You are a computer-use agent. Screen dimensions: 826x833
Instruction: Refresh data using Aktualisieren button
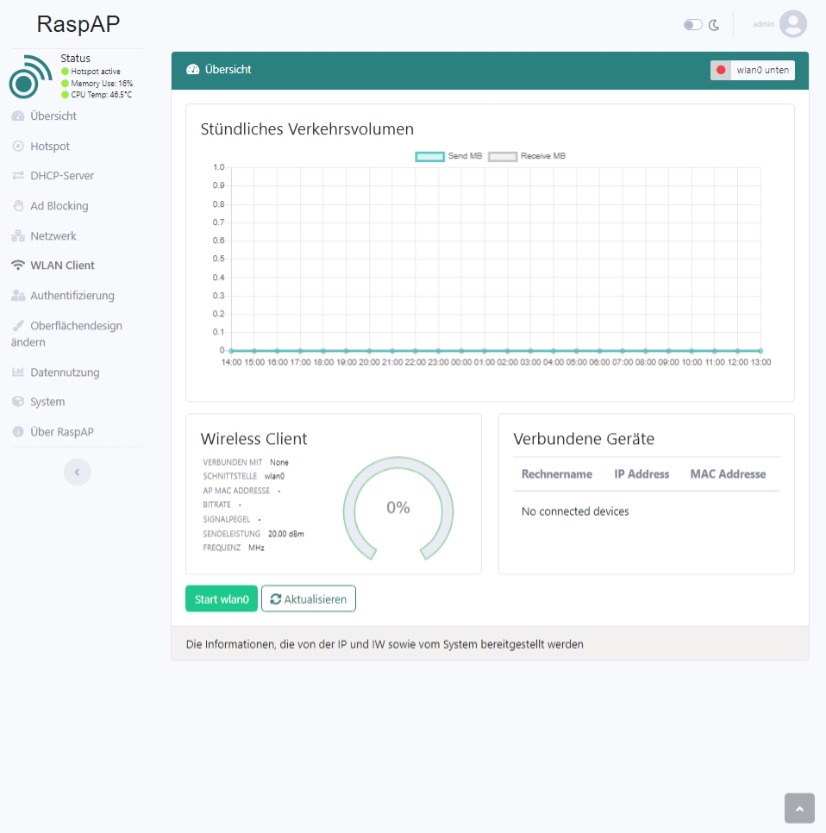tap(308, 598)
